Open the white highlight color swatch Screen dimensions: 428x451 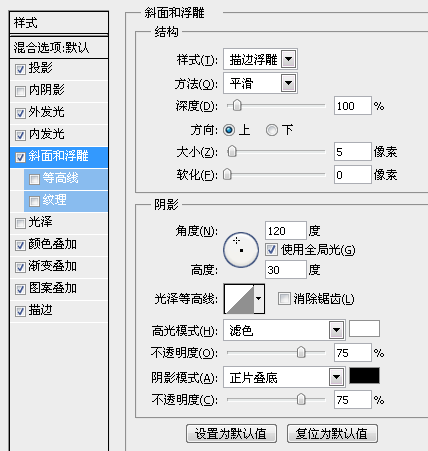coord(364,329)
